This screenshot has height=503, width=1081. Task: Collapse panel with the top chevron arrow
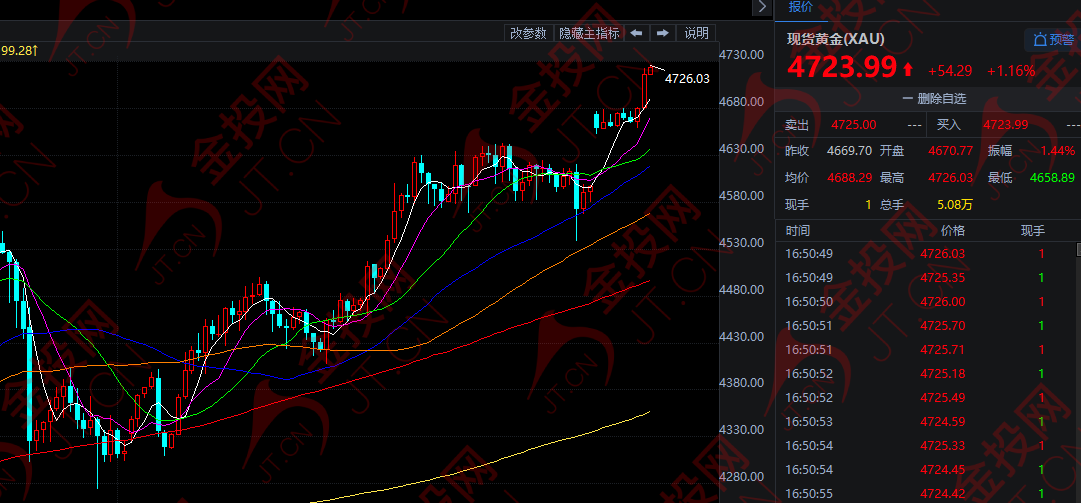[761, 7]
